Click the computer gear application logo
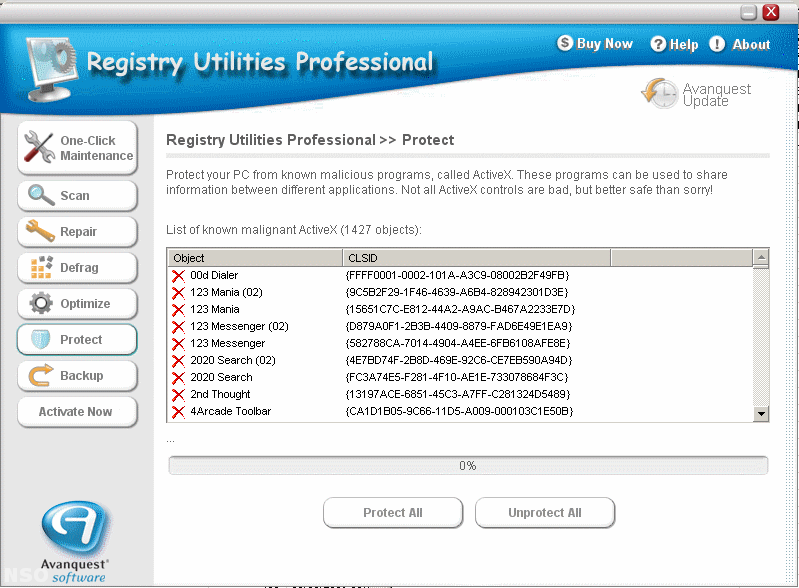799x588 pixels. [51, 69]
